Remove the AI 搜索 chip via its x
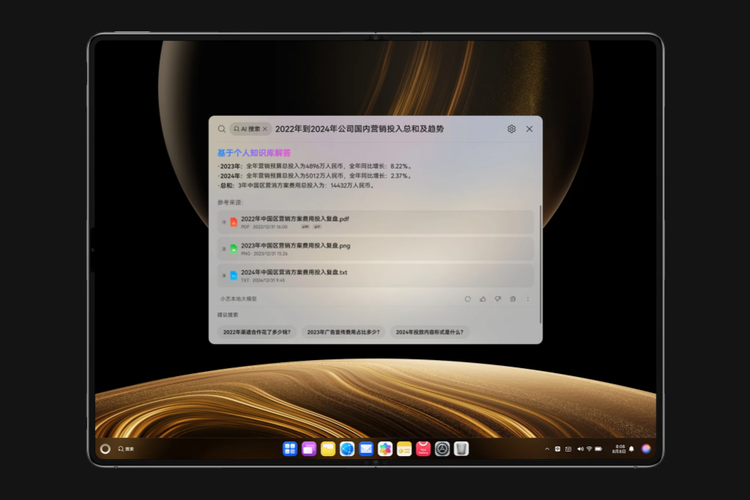 pyautogui.click(x=265, y=129)
